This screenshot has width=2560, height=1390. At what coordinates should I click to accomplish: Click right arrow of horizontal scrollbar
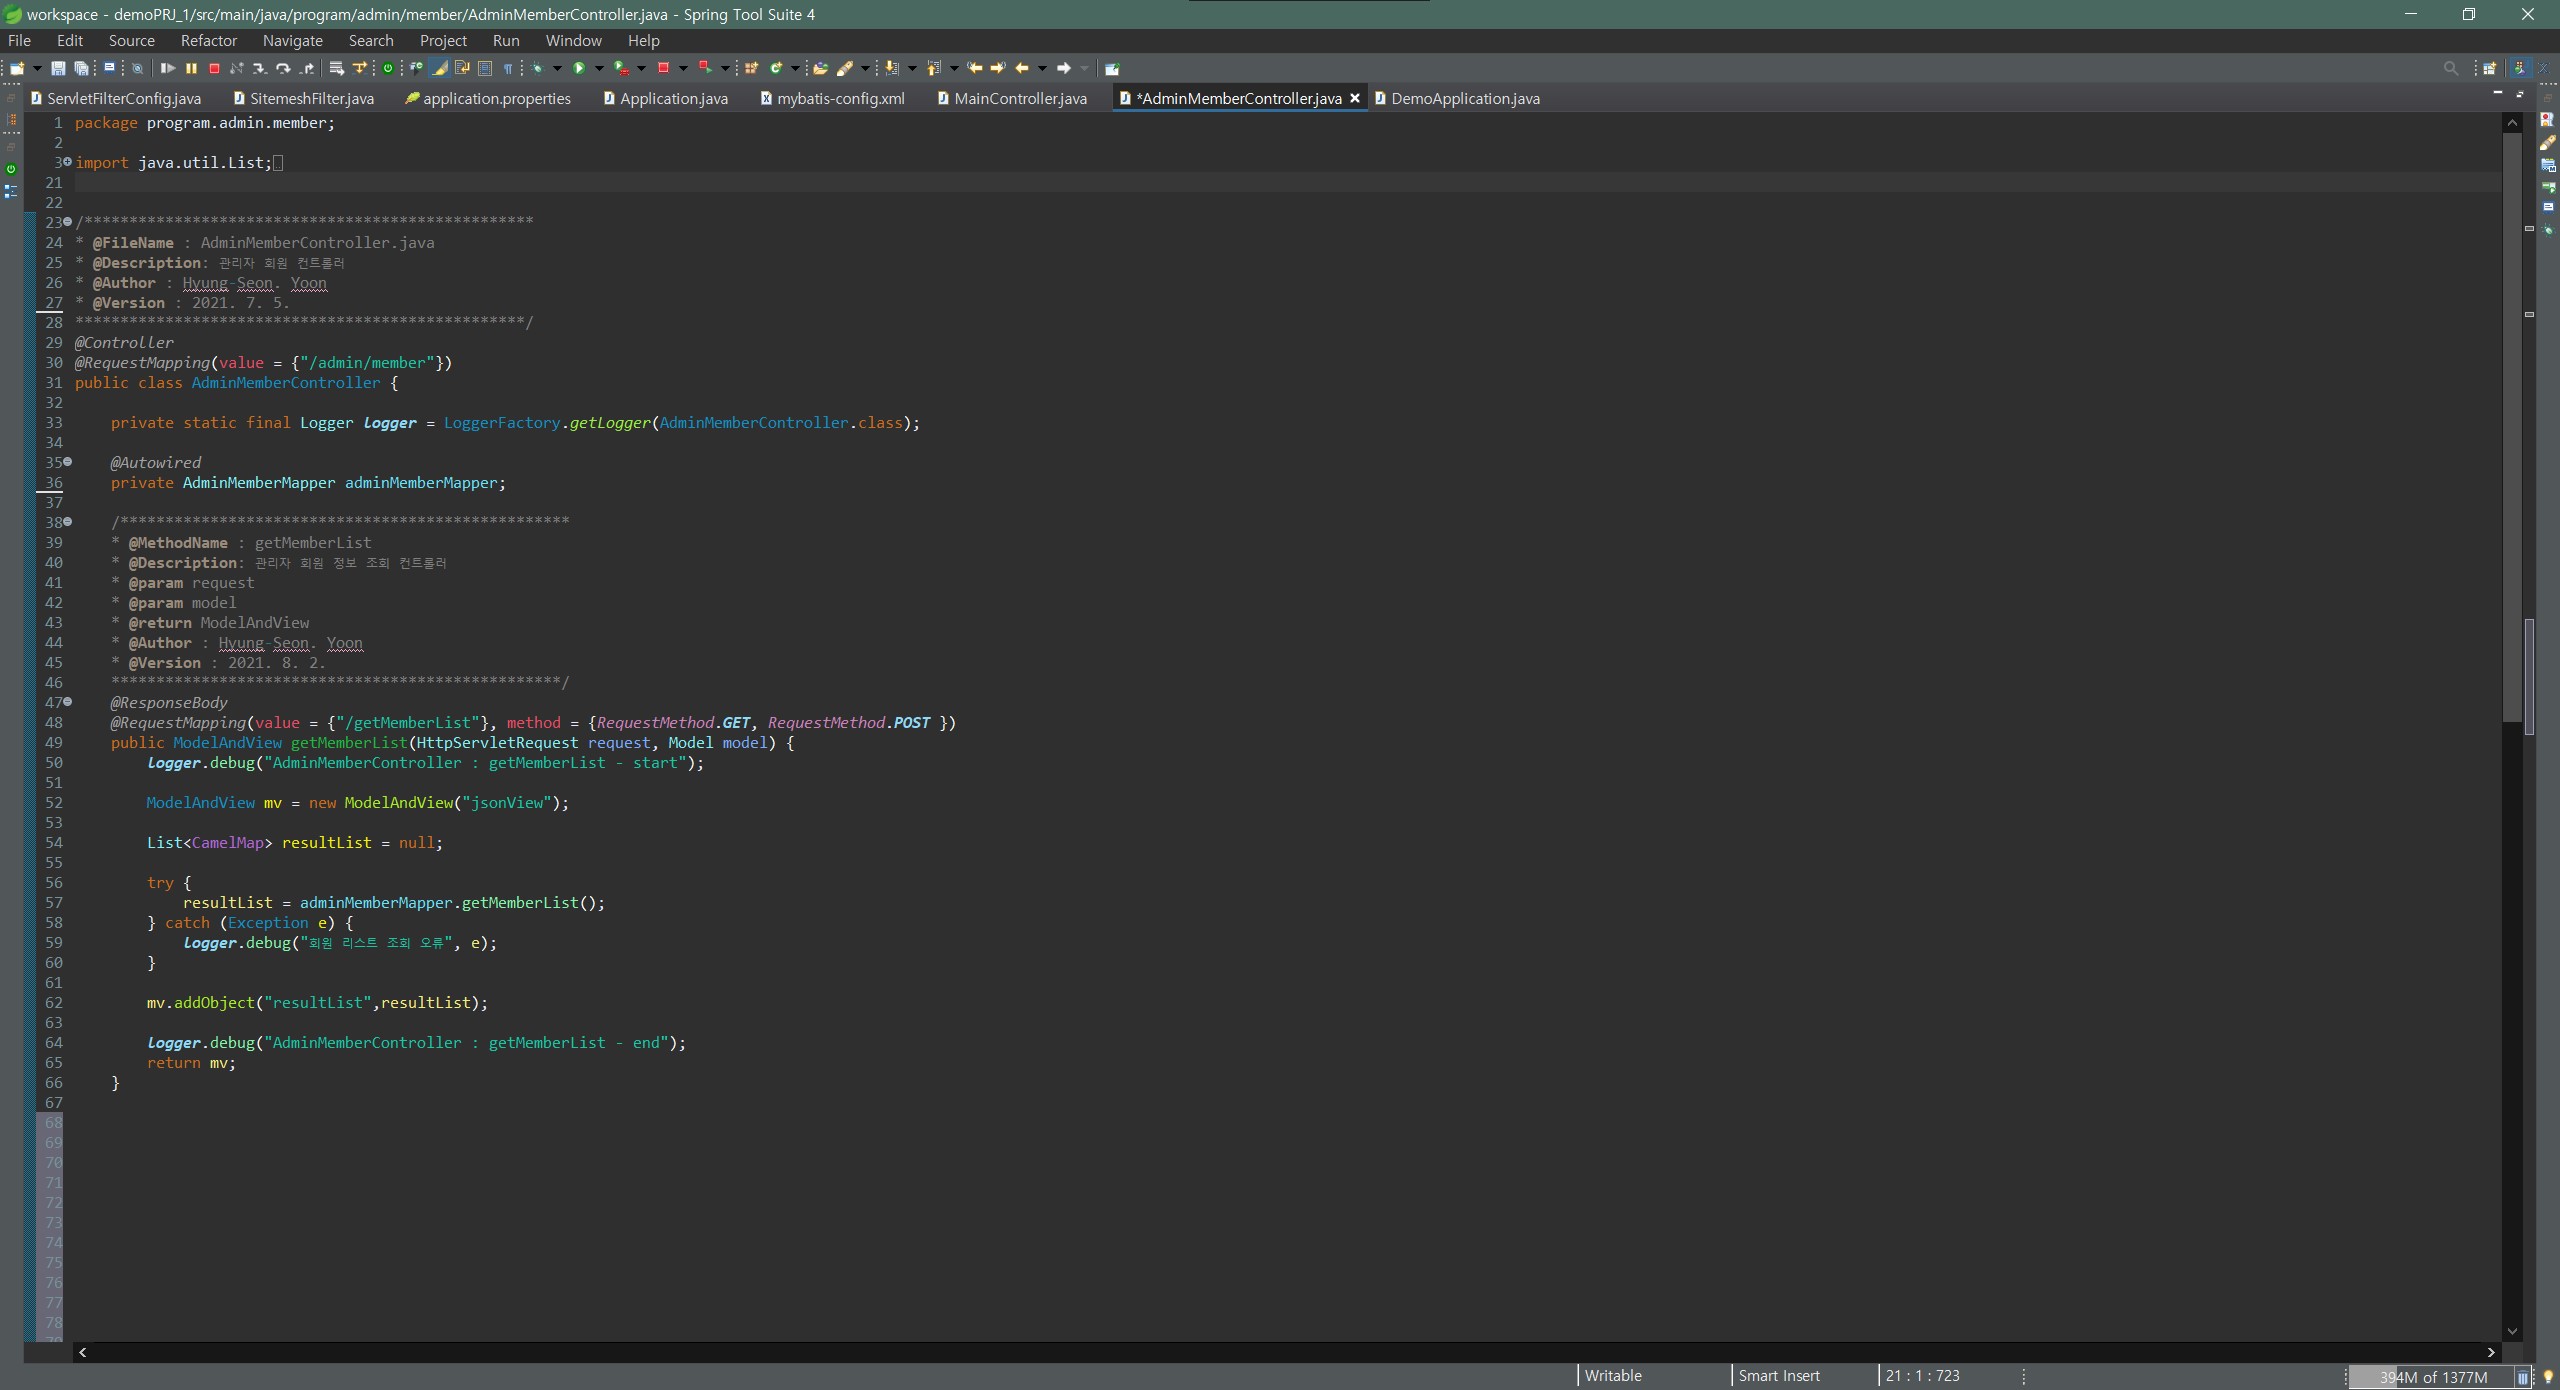(x=2491, y=1352)
